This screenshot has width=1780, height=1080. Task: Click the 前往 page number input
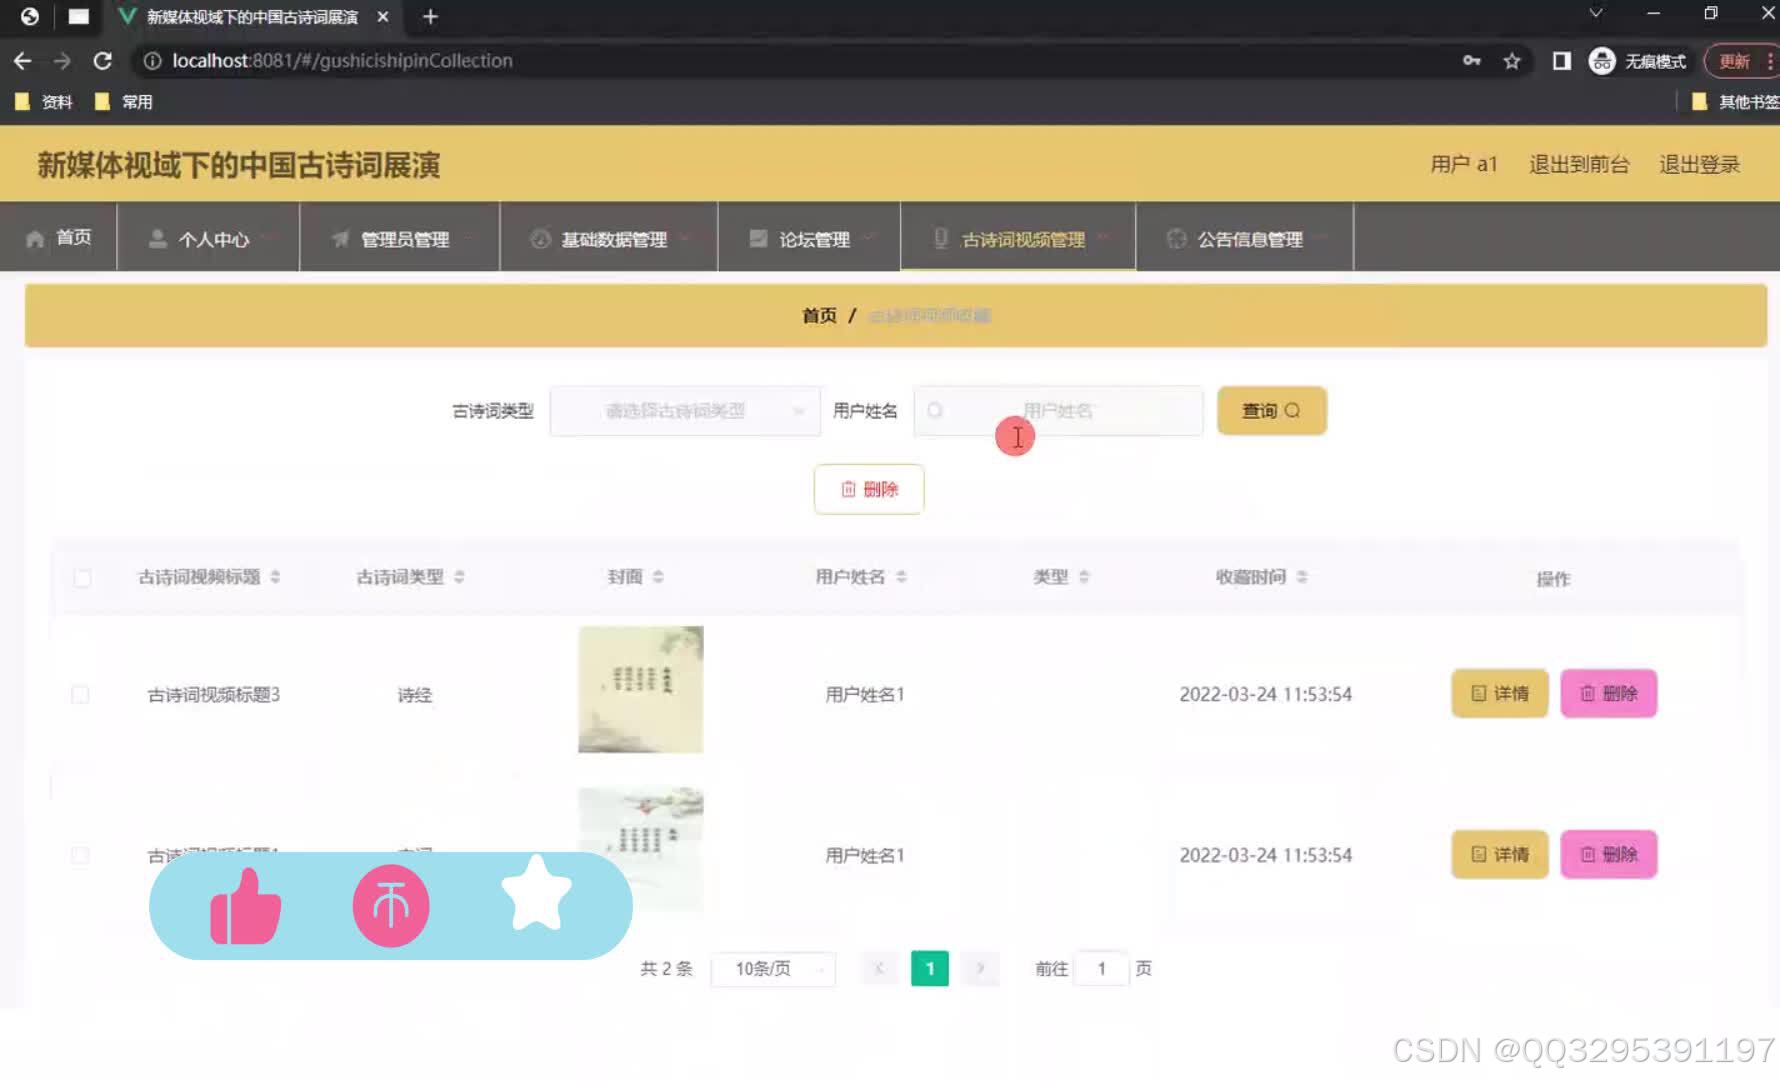click(1101, 969)
